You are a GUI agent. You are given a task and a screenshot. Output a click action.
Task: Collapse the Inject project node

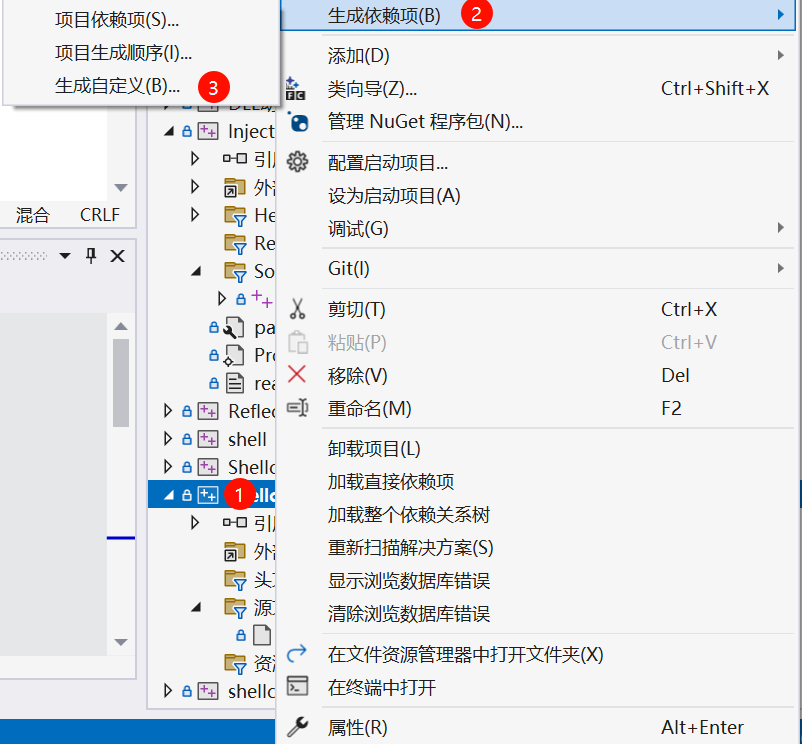169,131
